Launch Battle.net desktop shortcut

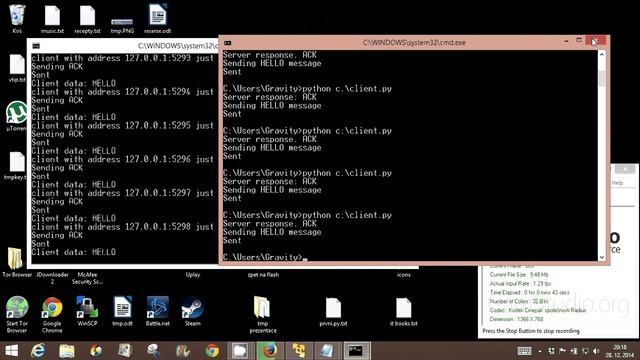[x=158, y=311]
